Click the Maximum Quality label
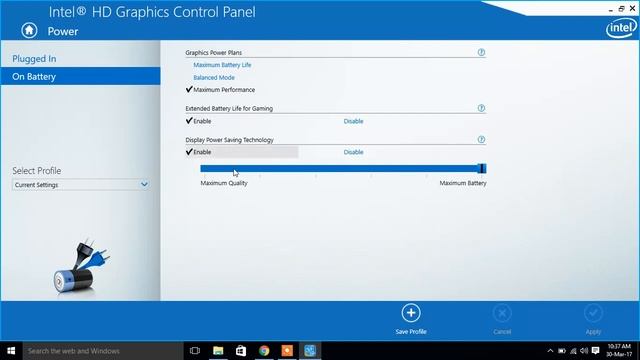Viewport: 640px width, 360px height. [224, 183]
